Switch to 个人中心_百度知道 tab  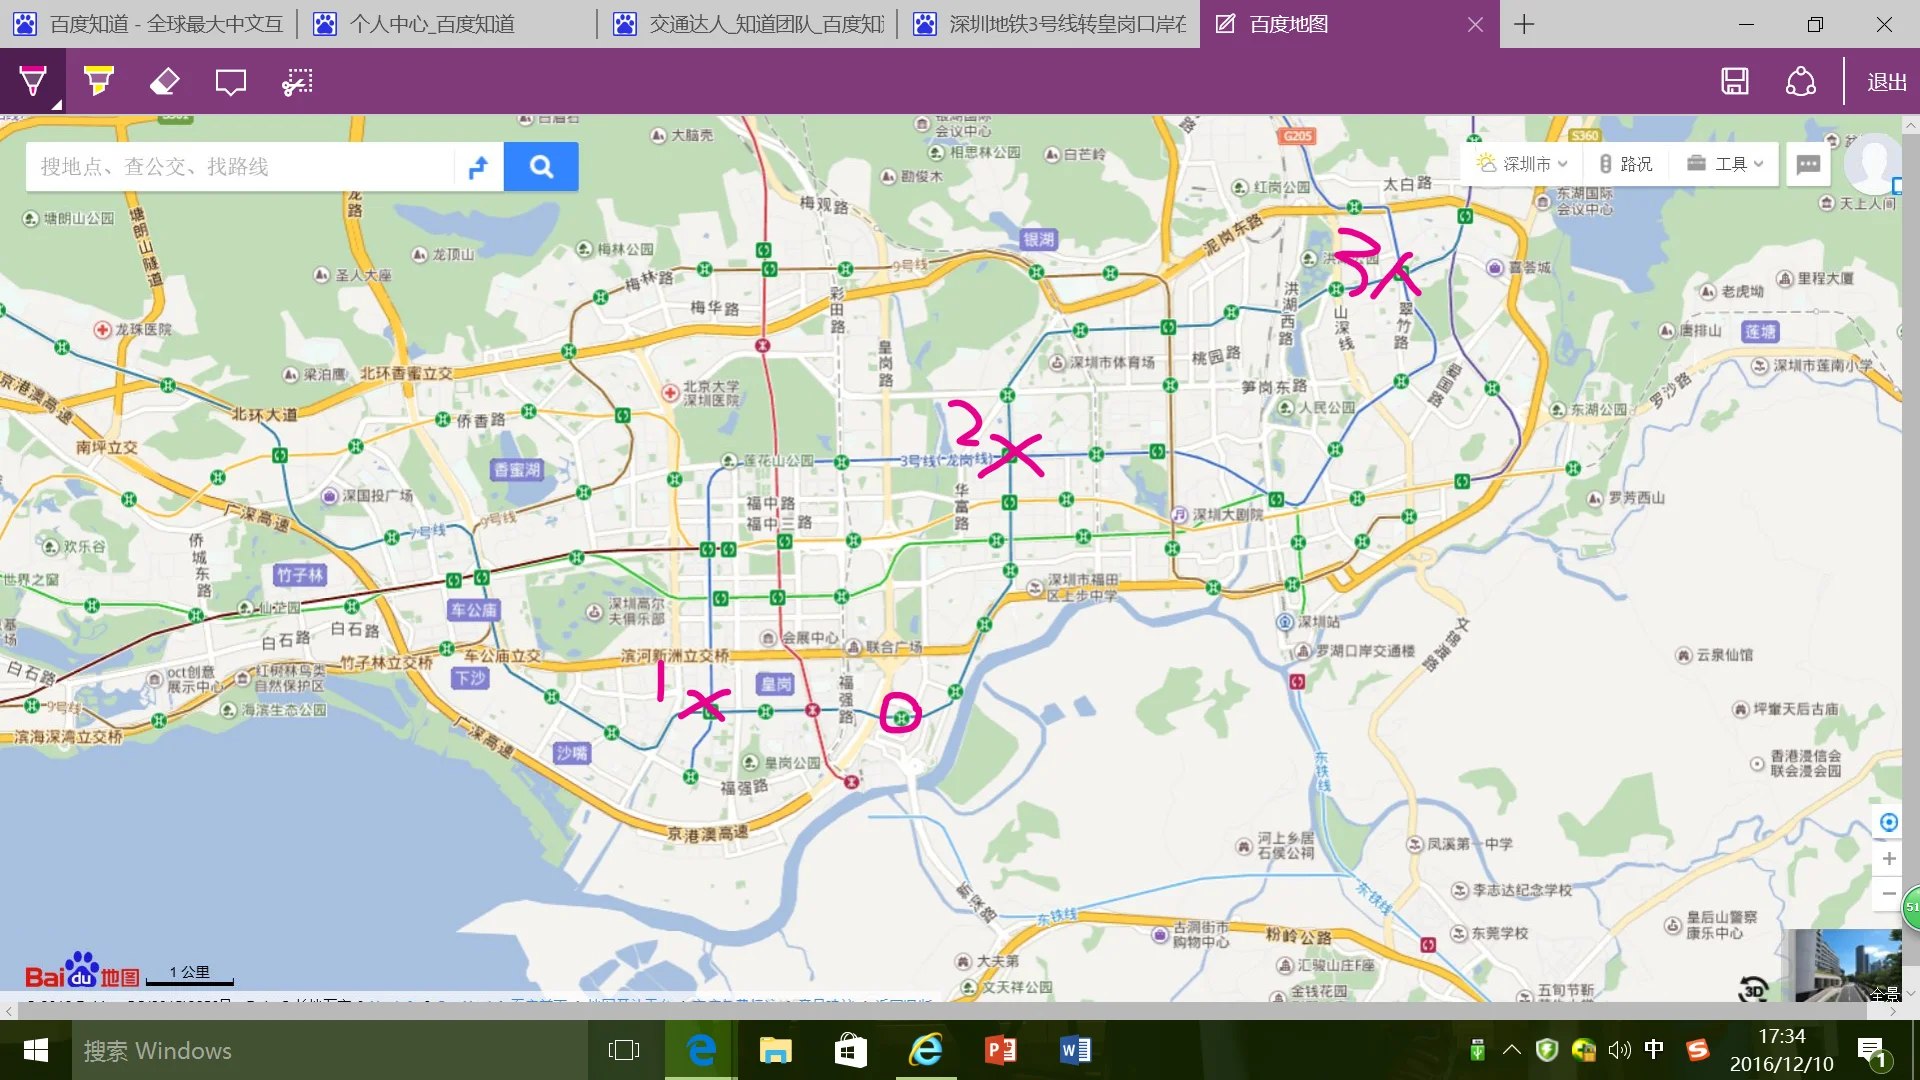point(432,24)
